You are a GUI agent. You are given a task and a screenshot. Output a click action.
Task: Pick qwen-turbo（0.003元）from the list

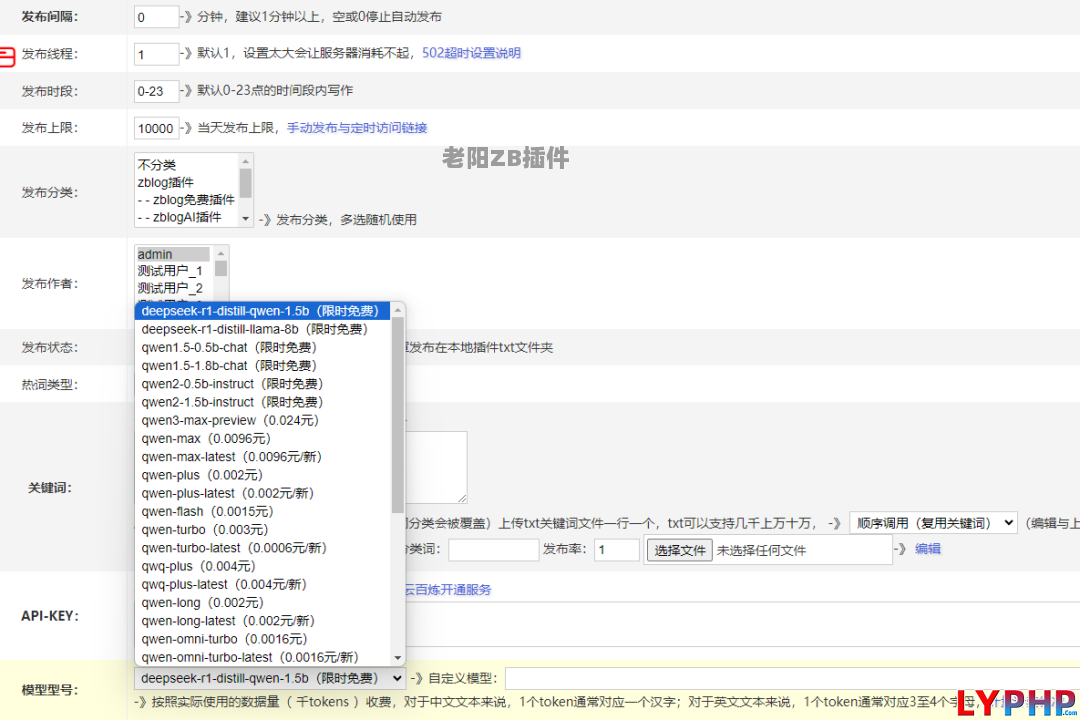coord(263,530)
